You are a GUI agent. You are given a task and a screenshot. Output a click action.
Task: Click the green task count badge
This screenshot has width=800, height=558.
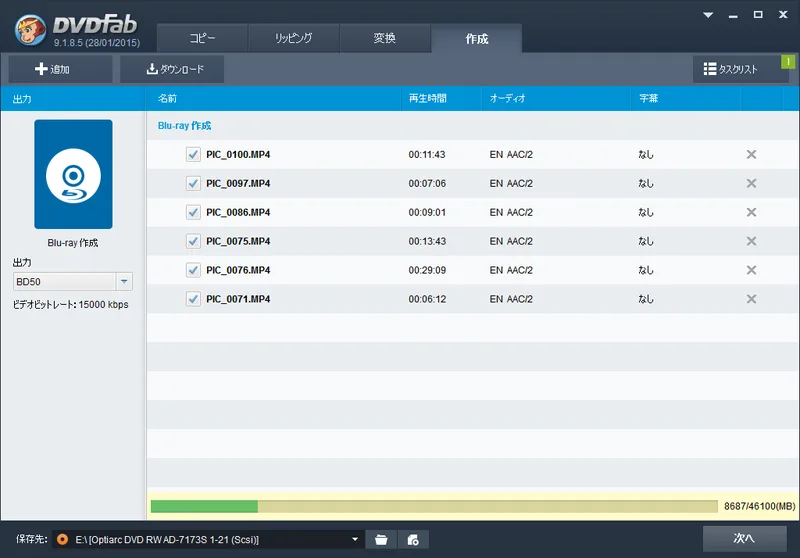(x=788, y=62)
